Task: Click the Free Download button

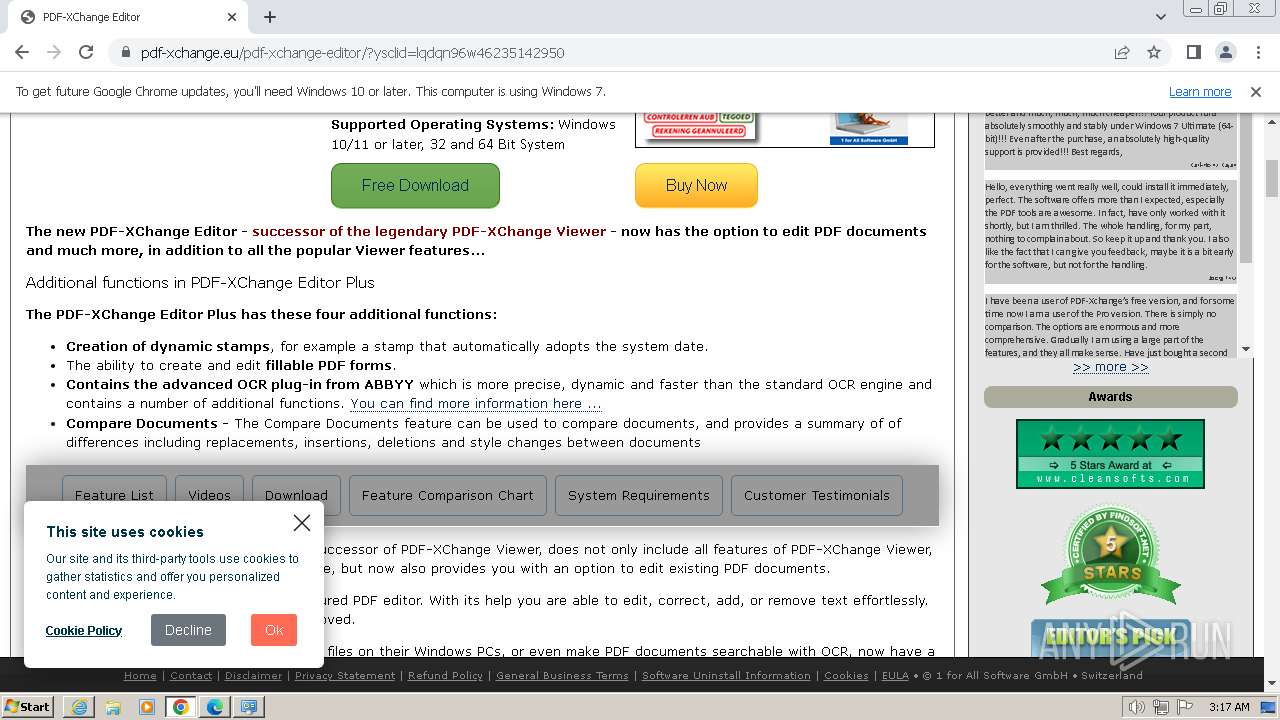Action: click(415, 185)
